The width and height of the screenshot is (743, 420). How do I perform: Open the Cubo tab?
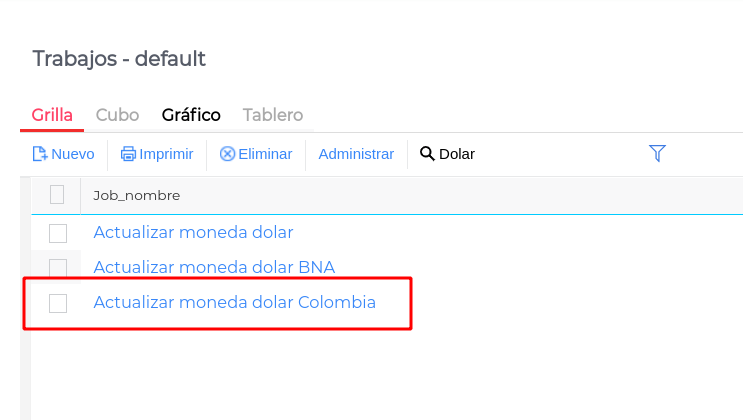tap(117, 115)
